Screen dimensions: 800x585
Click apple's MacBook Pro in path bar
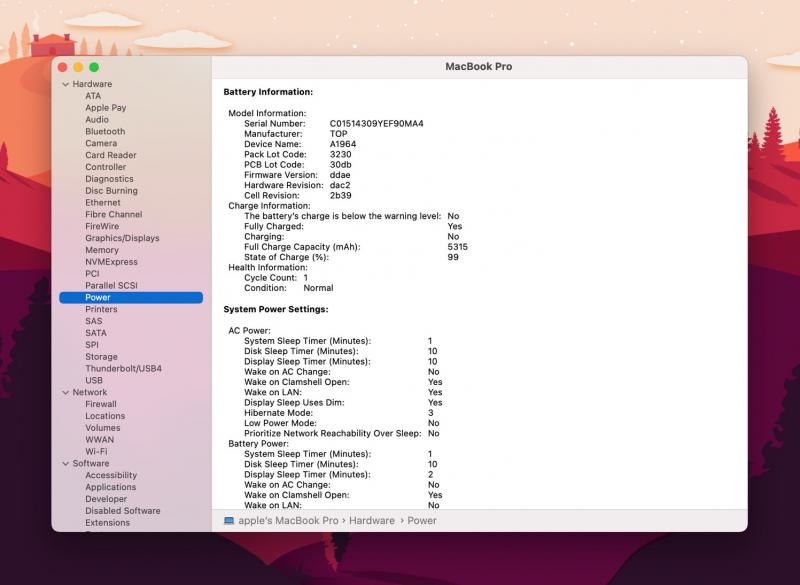point(288,521)
